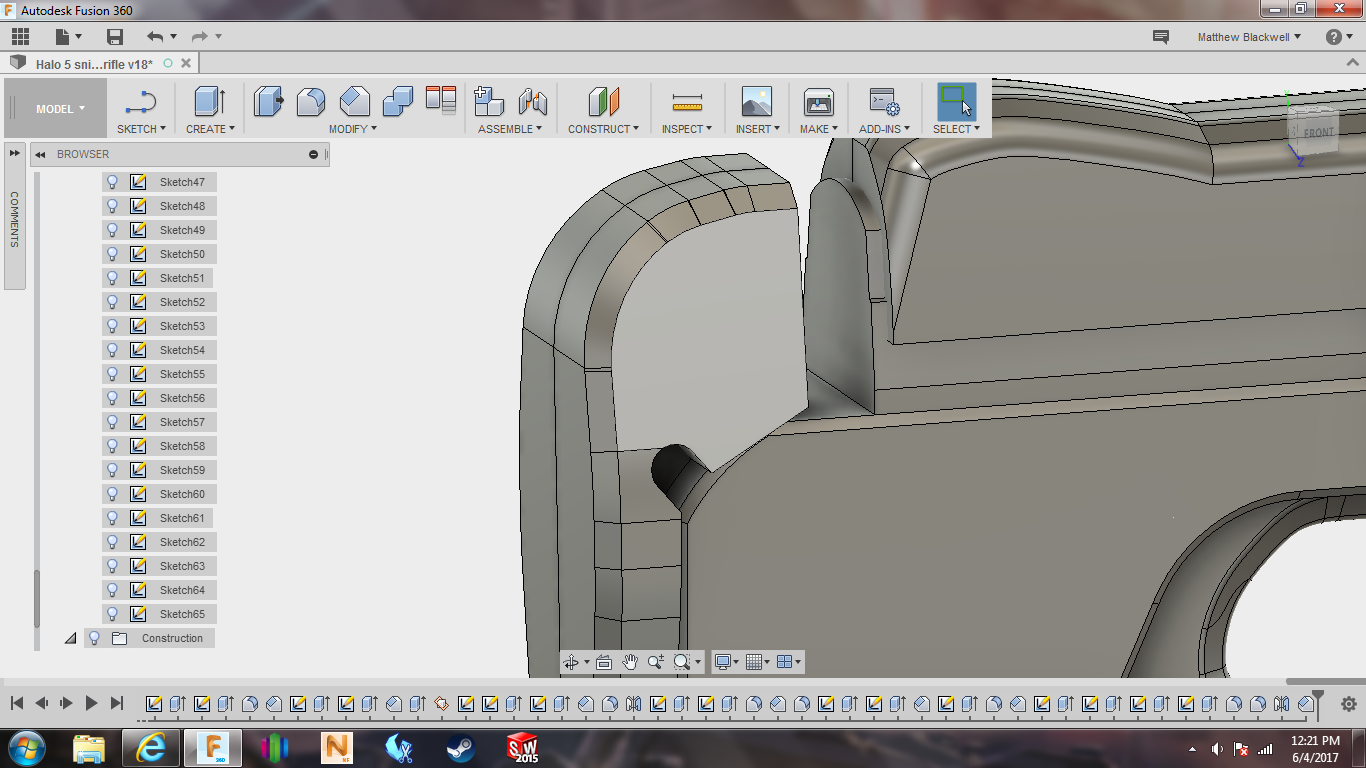Viewport: 1366px width, 768px height.
Task: Toggle visibility lightbulb for Sketch65
Action: pos(112,614)
